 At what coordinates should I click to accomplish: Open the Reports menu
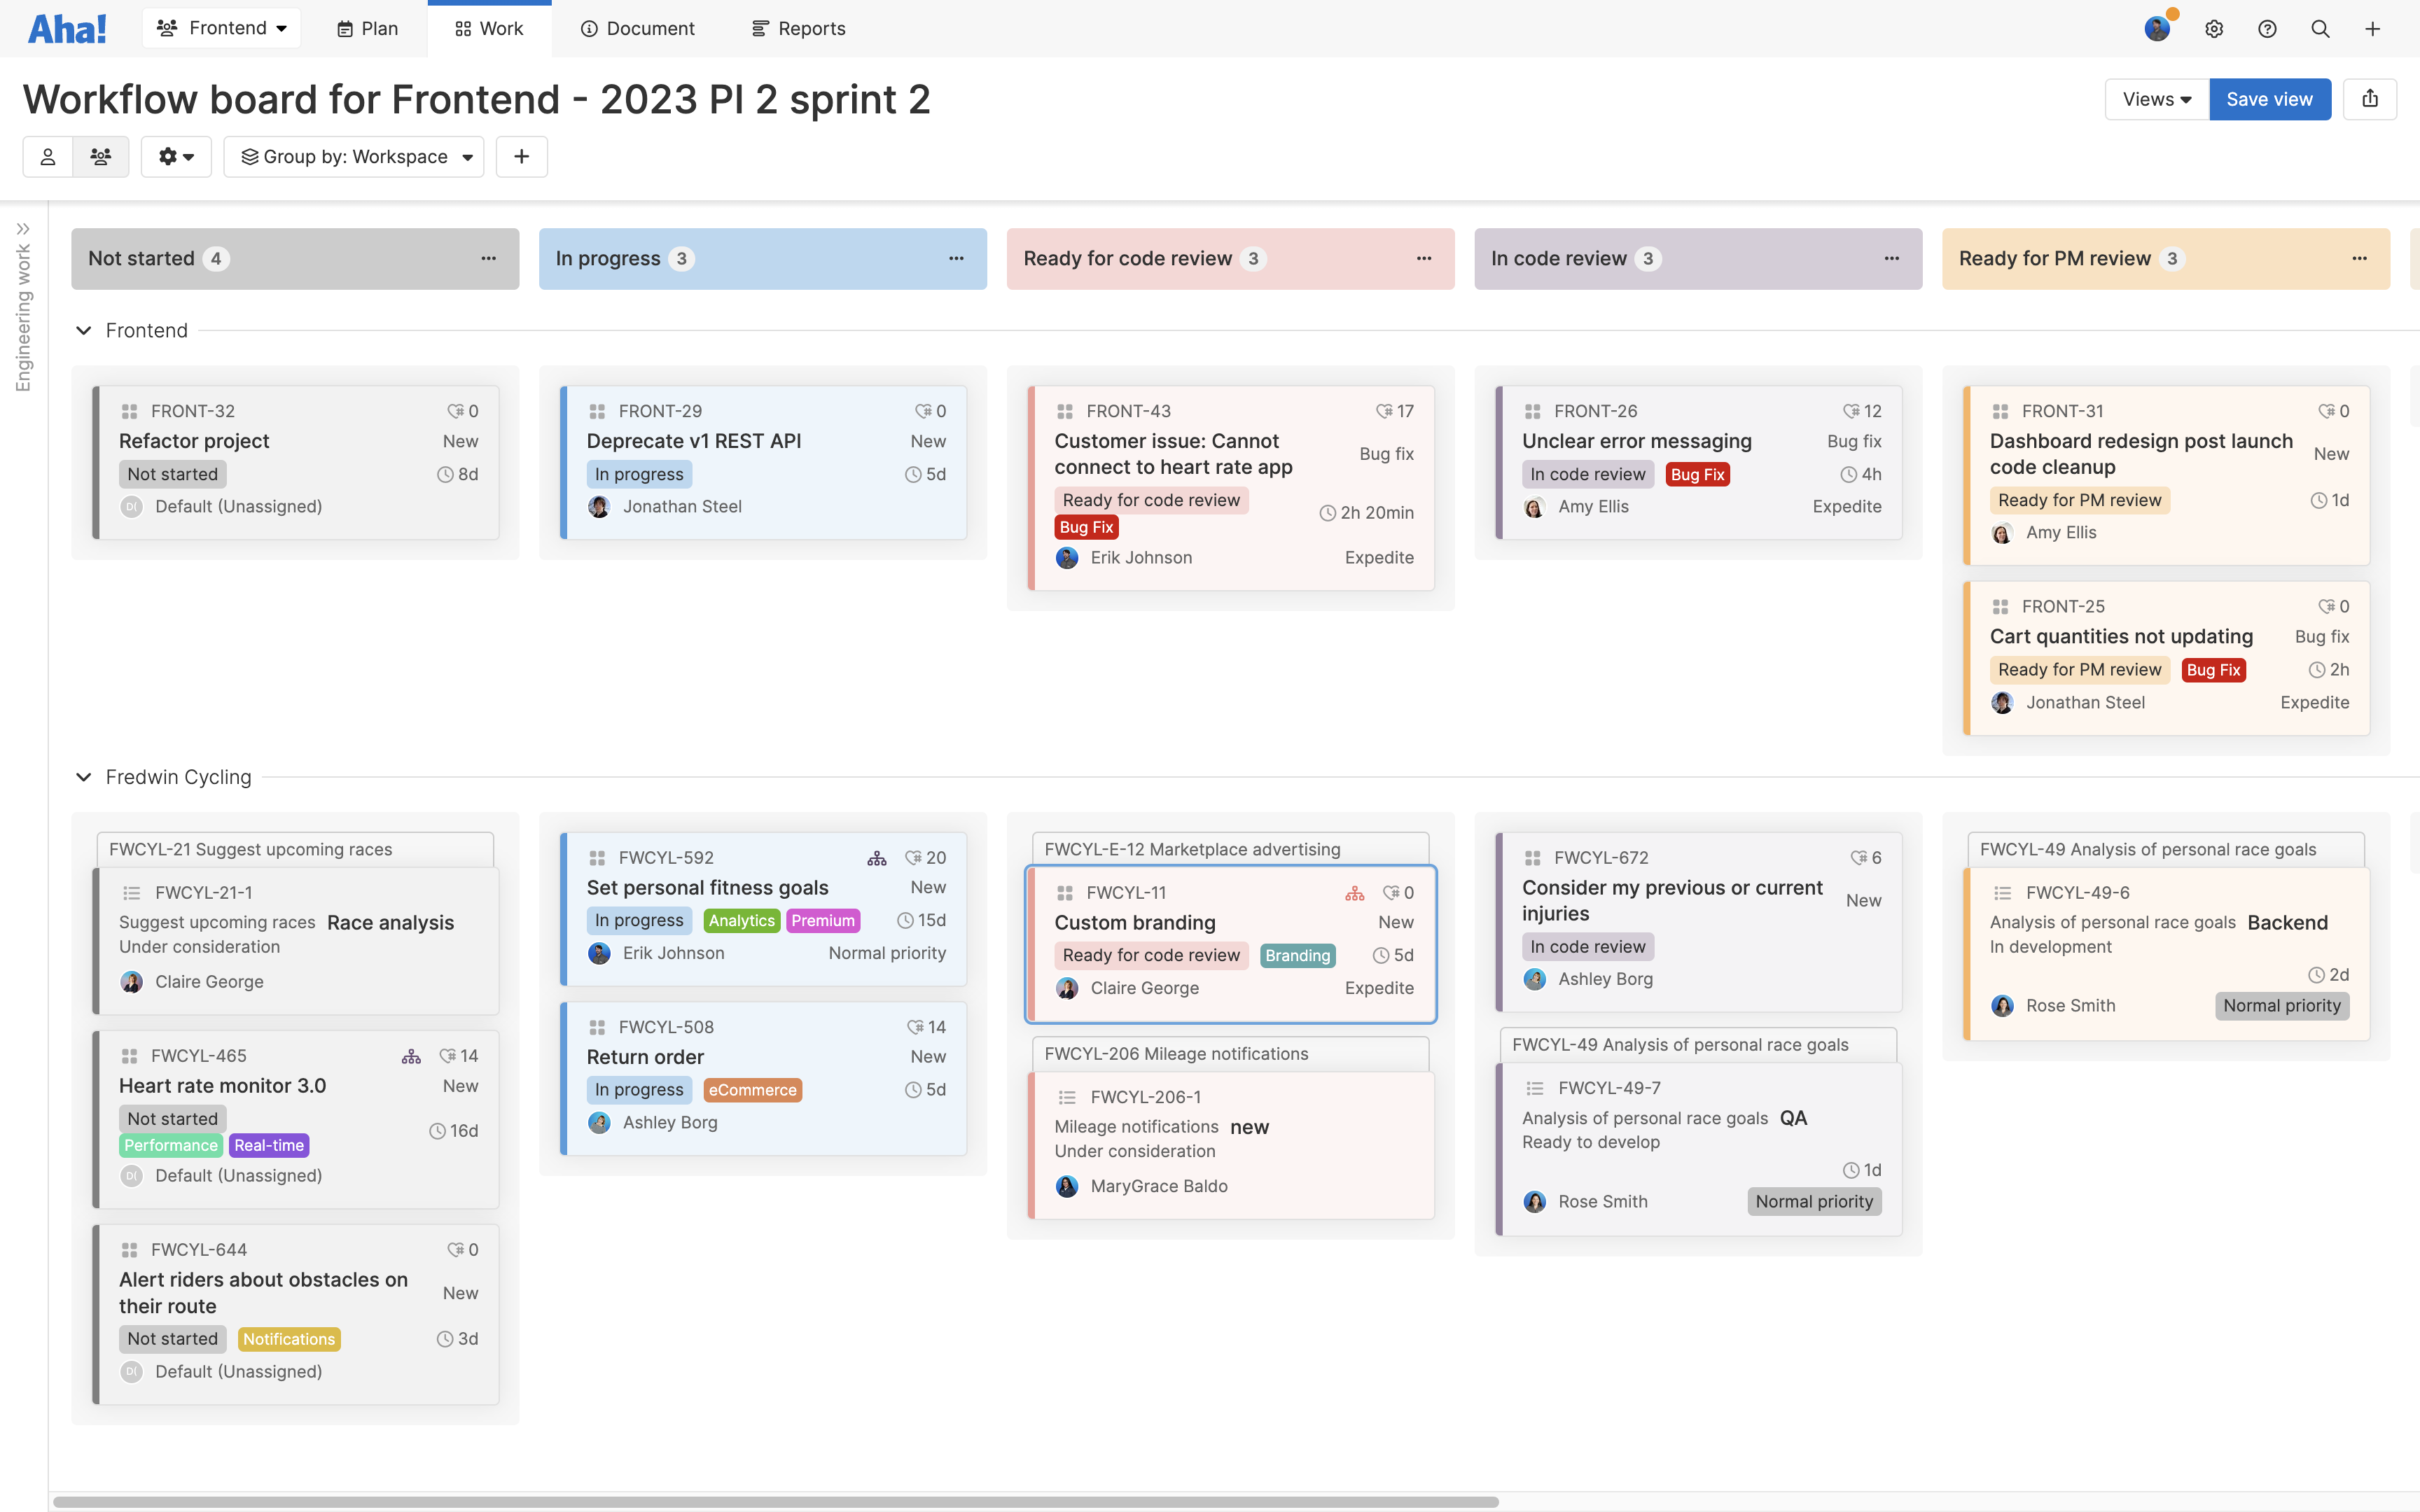[797, 28]
